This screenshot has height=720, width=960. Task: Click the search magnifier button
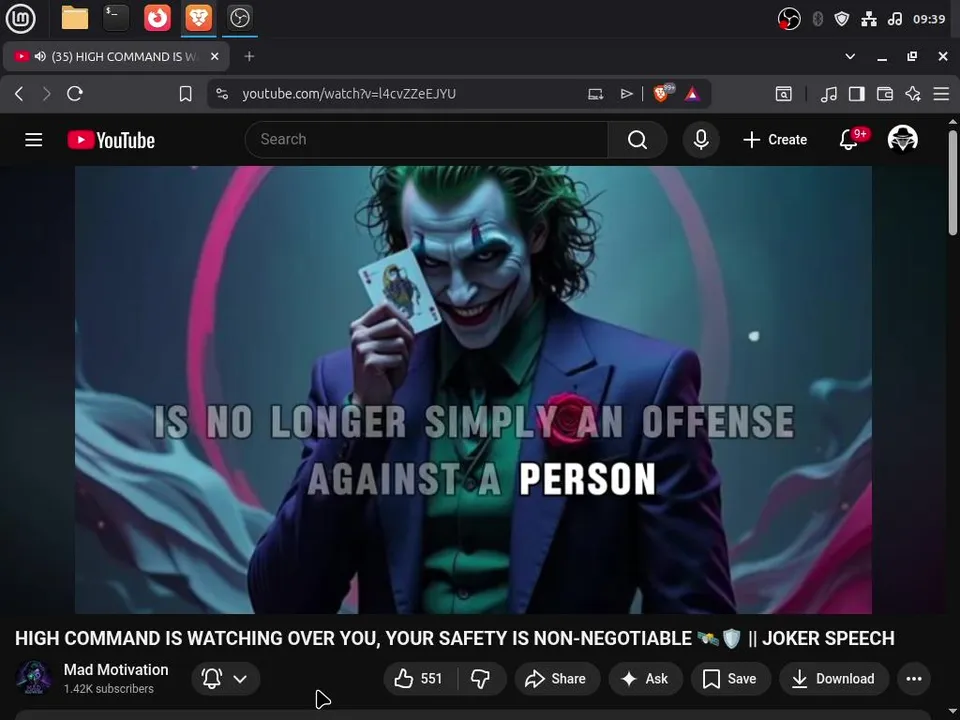[637, 140]
